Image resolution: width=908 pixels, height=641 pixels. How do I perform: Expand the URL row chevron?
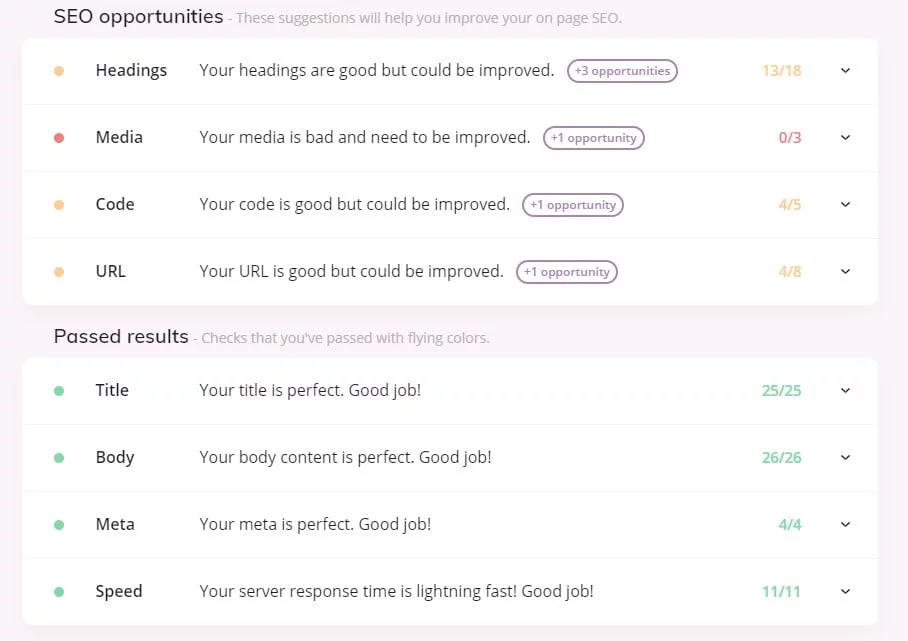tap(845, 272)
